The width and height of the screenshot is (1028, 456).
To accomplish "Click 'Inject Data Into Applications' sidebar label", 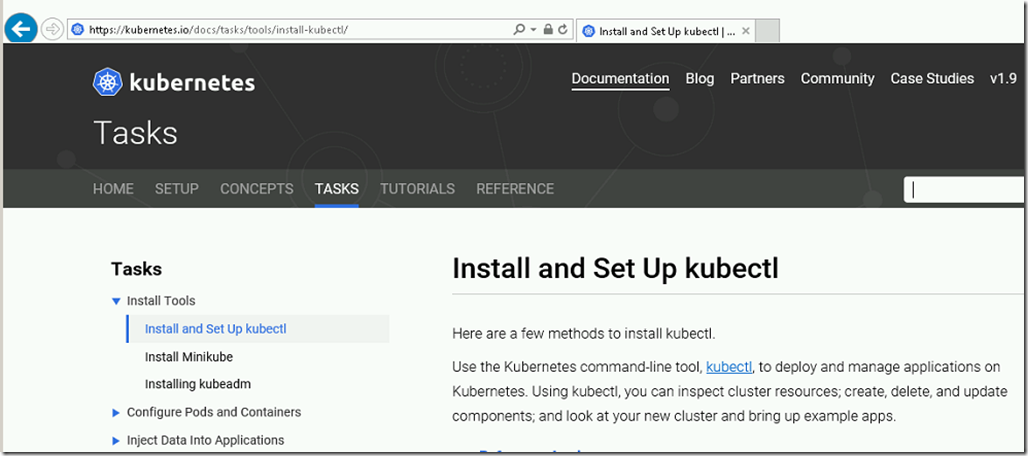I will coord(205,440).
